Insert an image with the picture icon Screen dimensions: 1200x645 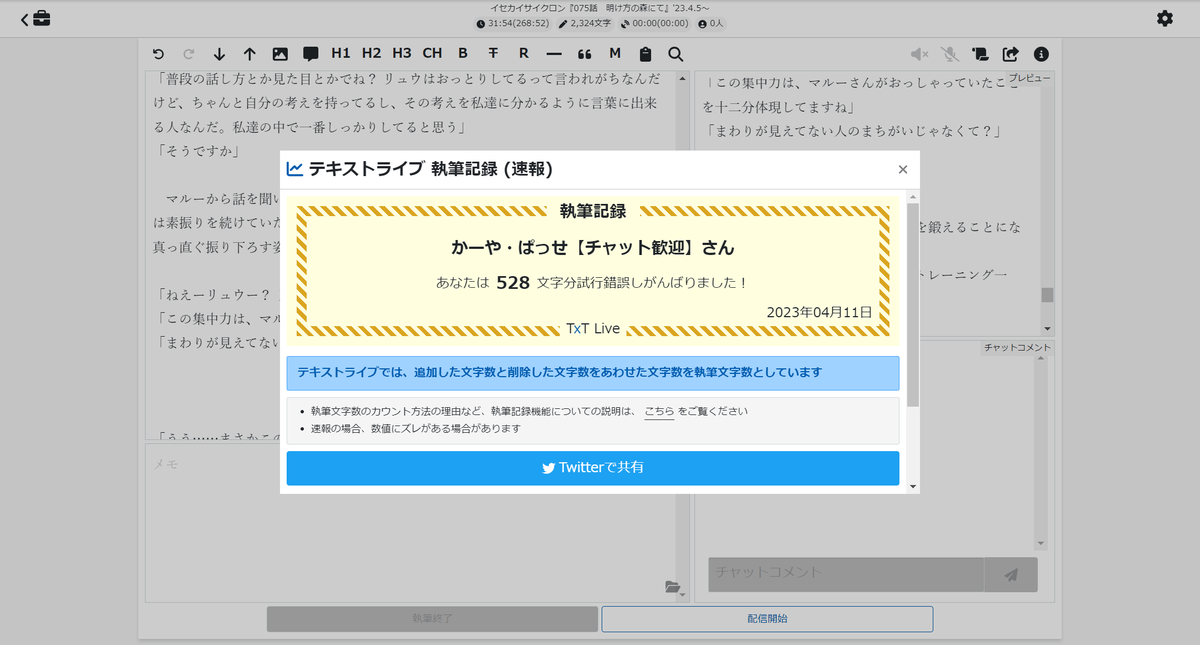click(280, 54)
